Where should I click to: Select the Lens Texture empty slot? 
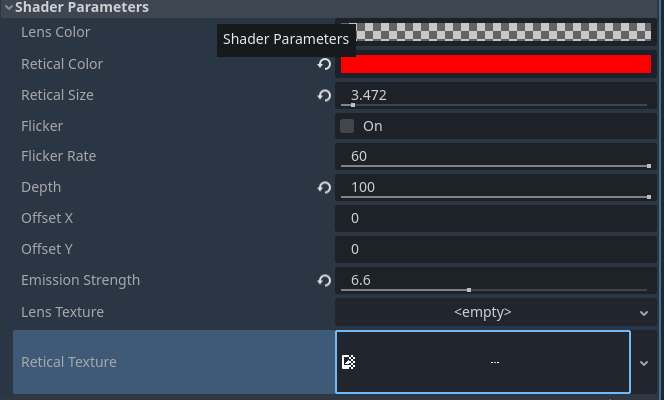tap(483, 312)
